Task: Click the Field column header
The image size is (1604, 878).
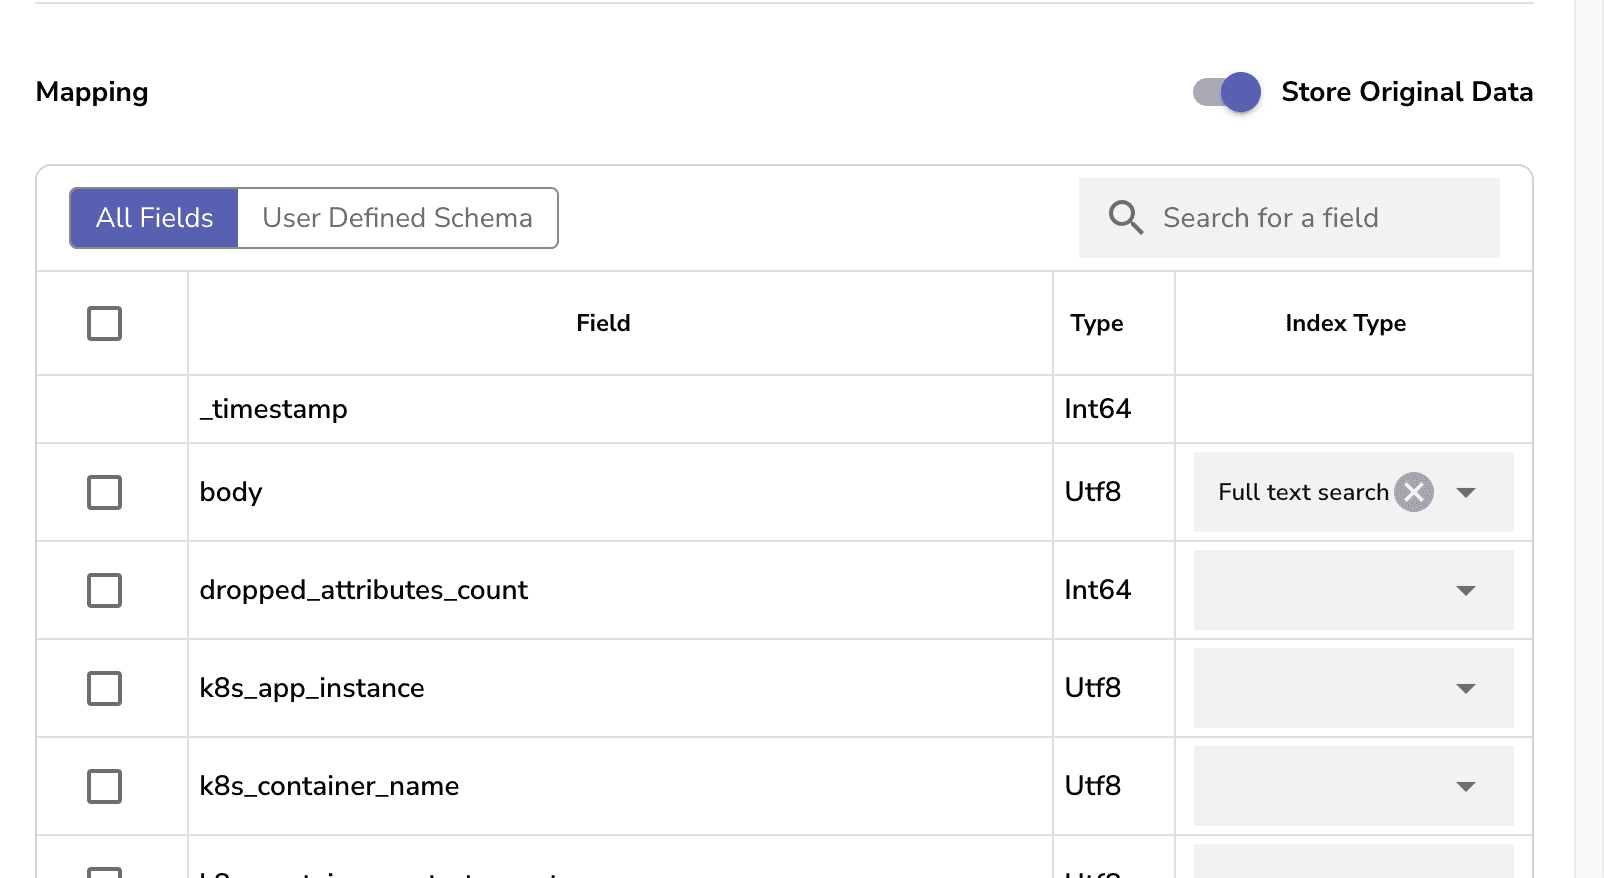Action: (603, 323)
